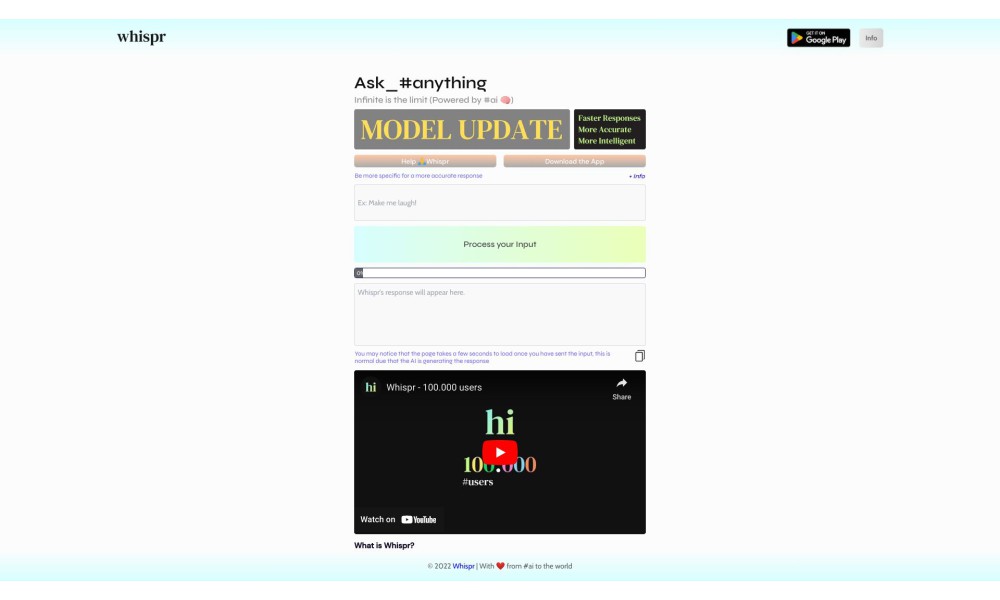
Task: Click the whispr logo in header
Action: click(141, 37)
